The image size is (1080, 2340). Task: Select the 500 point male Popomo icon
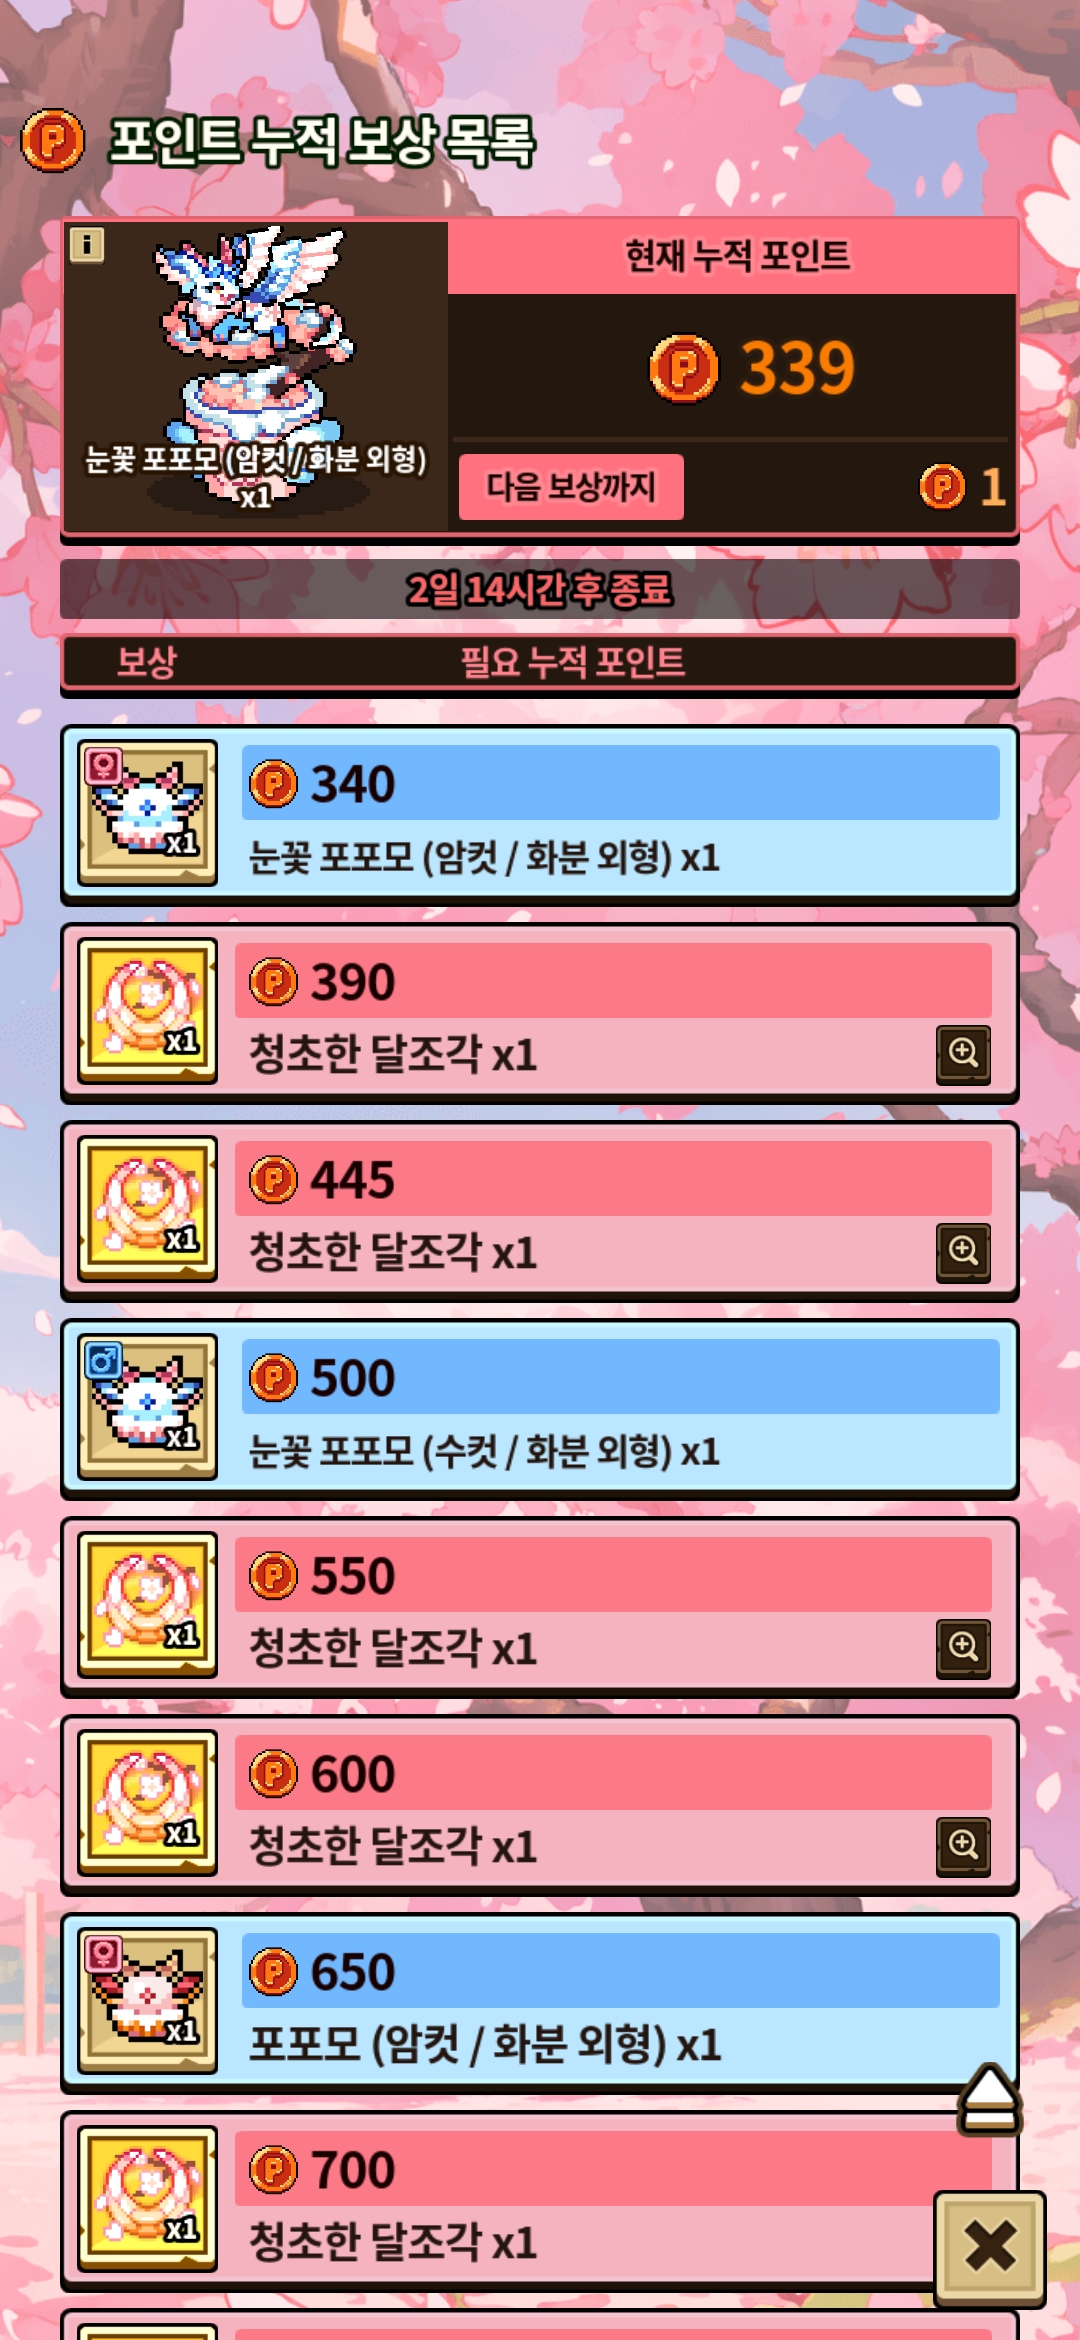(148, 1406)
